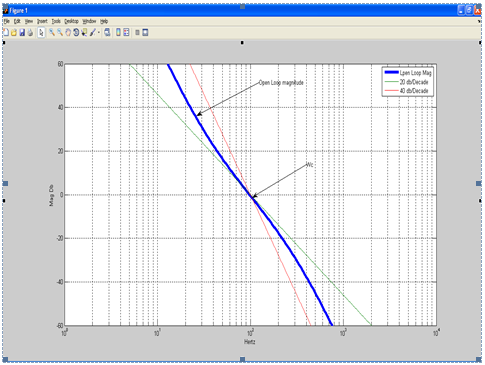Click the Open File folder icon
This screenshot has height=365, width=485.
pyautogui.click(x=14, y=32)
